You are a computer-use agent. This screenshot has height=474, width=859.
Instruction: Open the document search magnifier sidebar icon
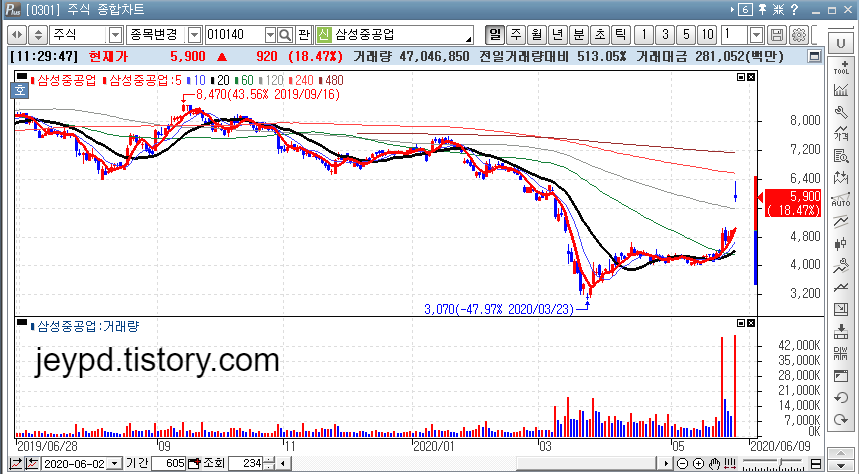841,156
